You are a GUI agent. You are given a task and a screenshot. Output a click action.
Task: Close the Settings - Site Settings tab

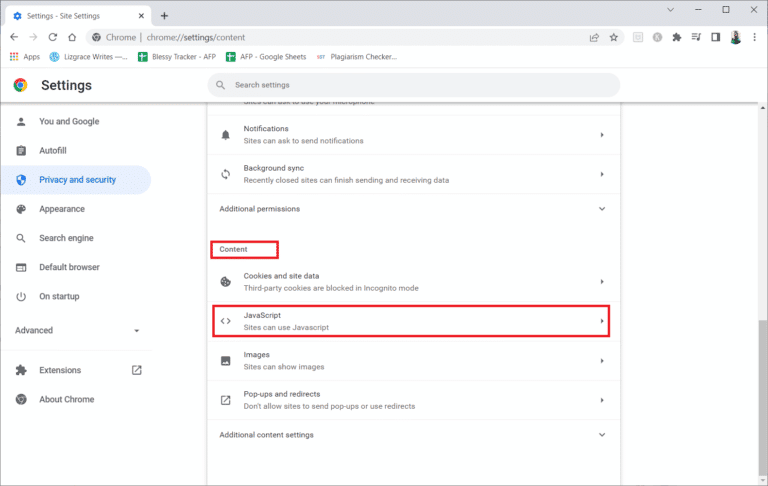(141, 16)
